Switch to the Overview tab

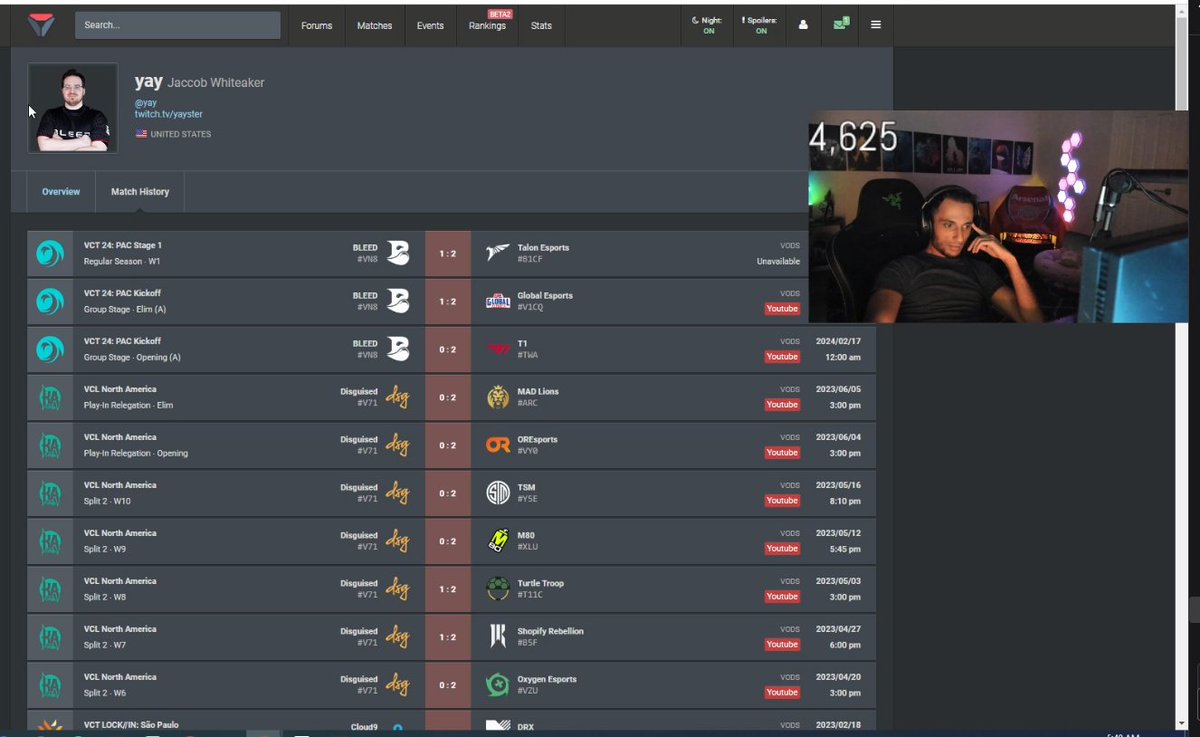pyautogui.click(x=61, y=192)
